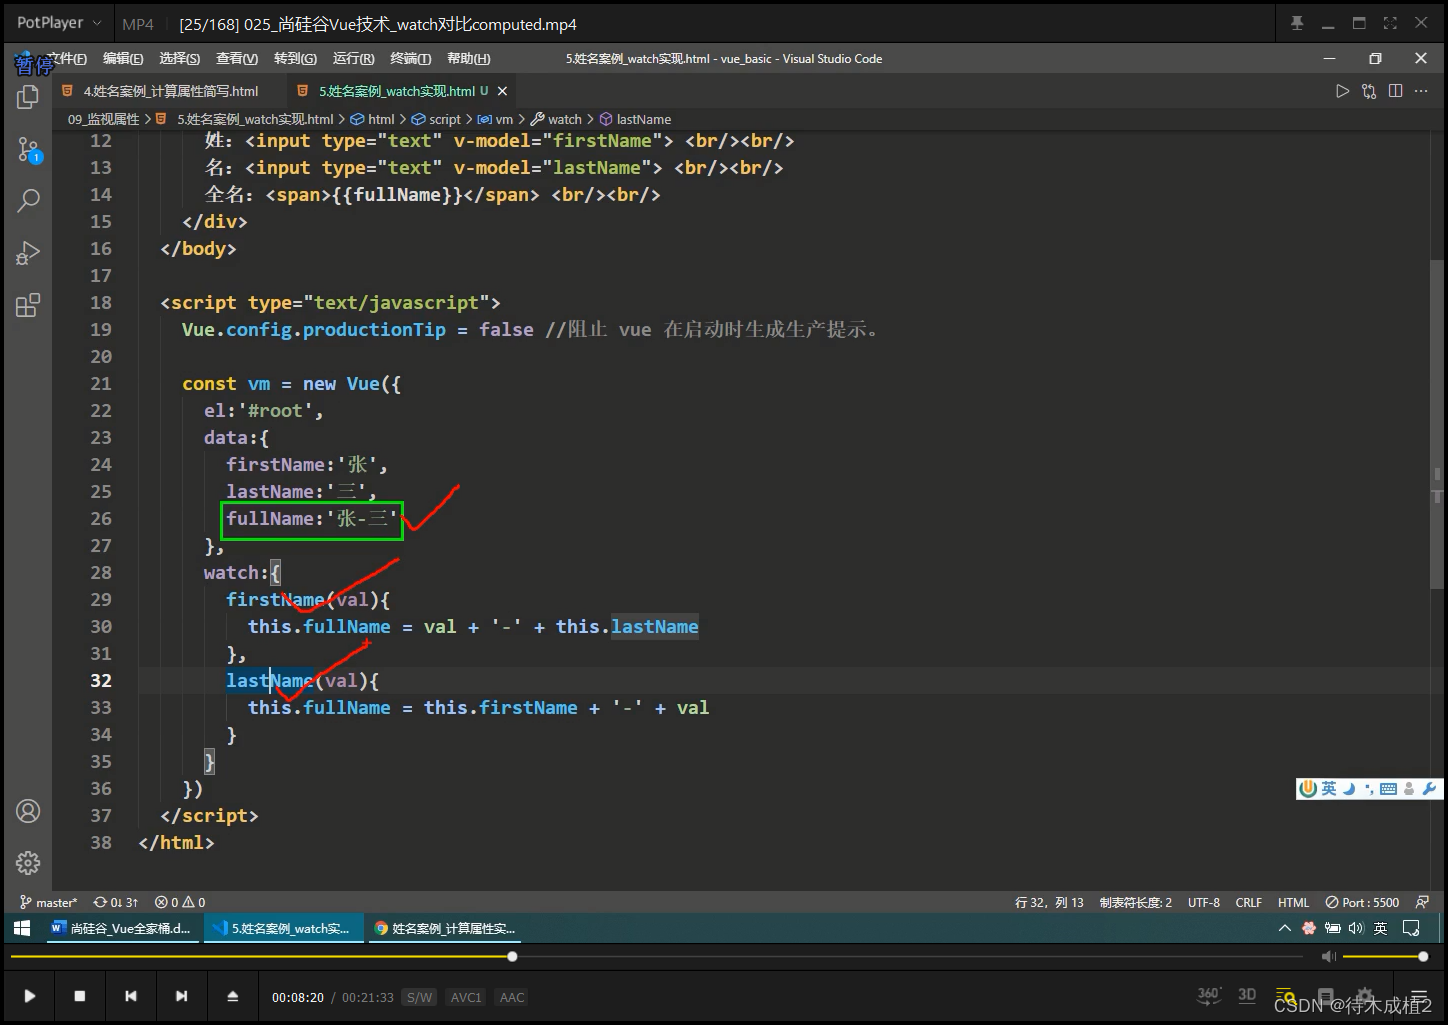Click the PotPlayer open file (eject) button
The image size is (1448, 1025).
point(232,996)
